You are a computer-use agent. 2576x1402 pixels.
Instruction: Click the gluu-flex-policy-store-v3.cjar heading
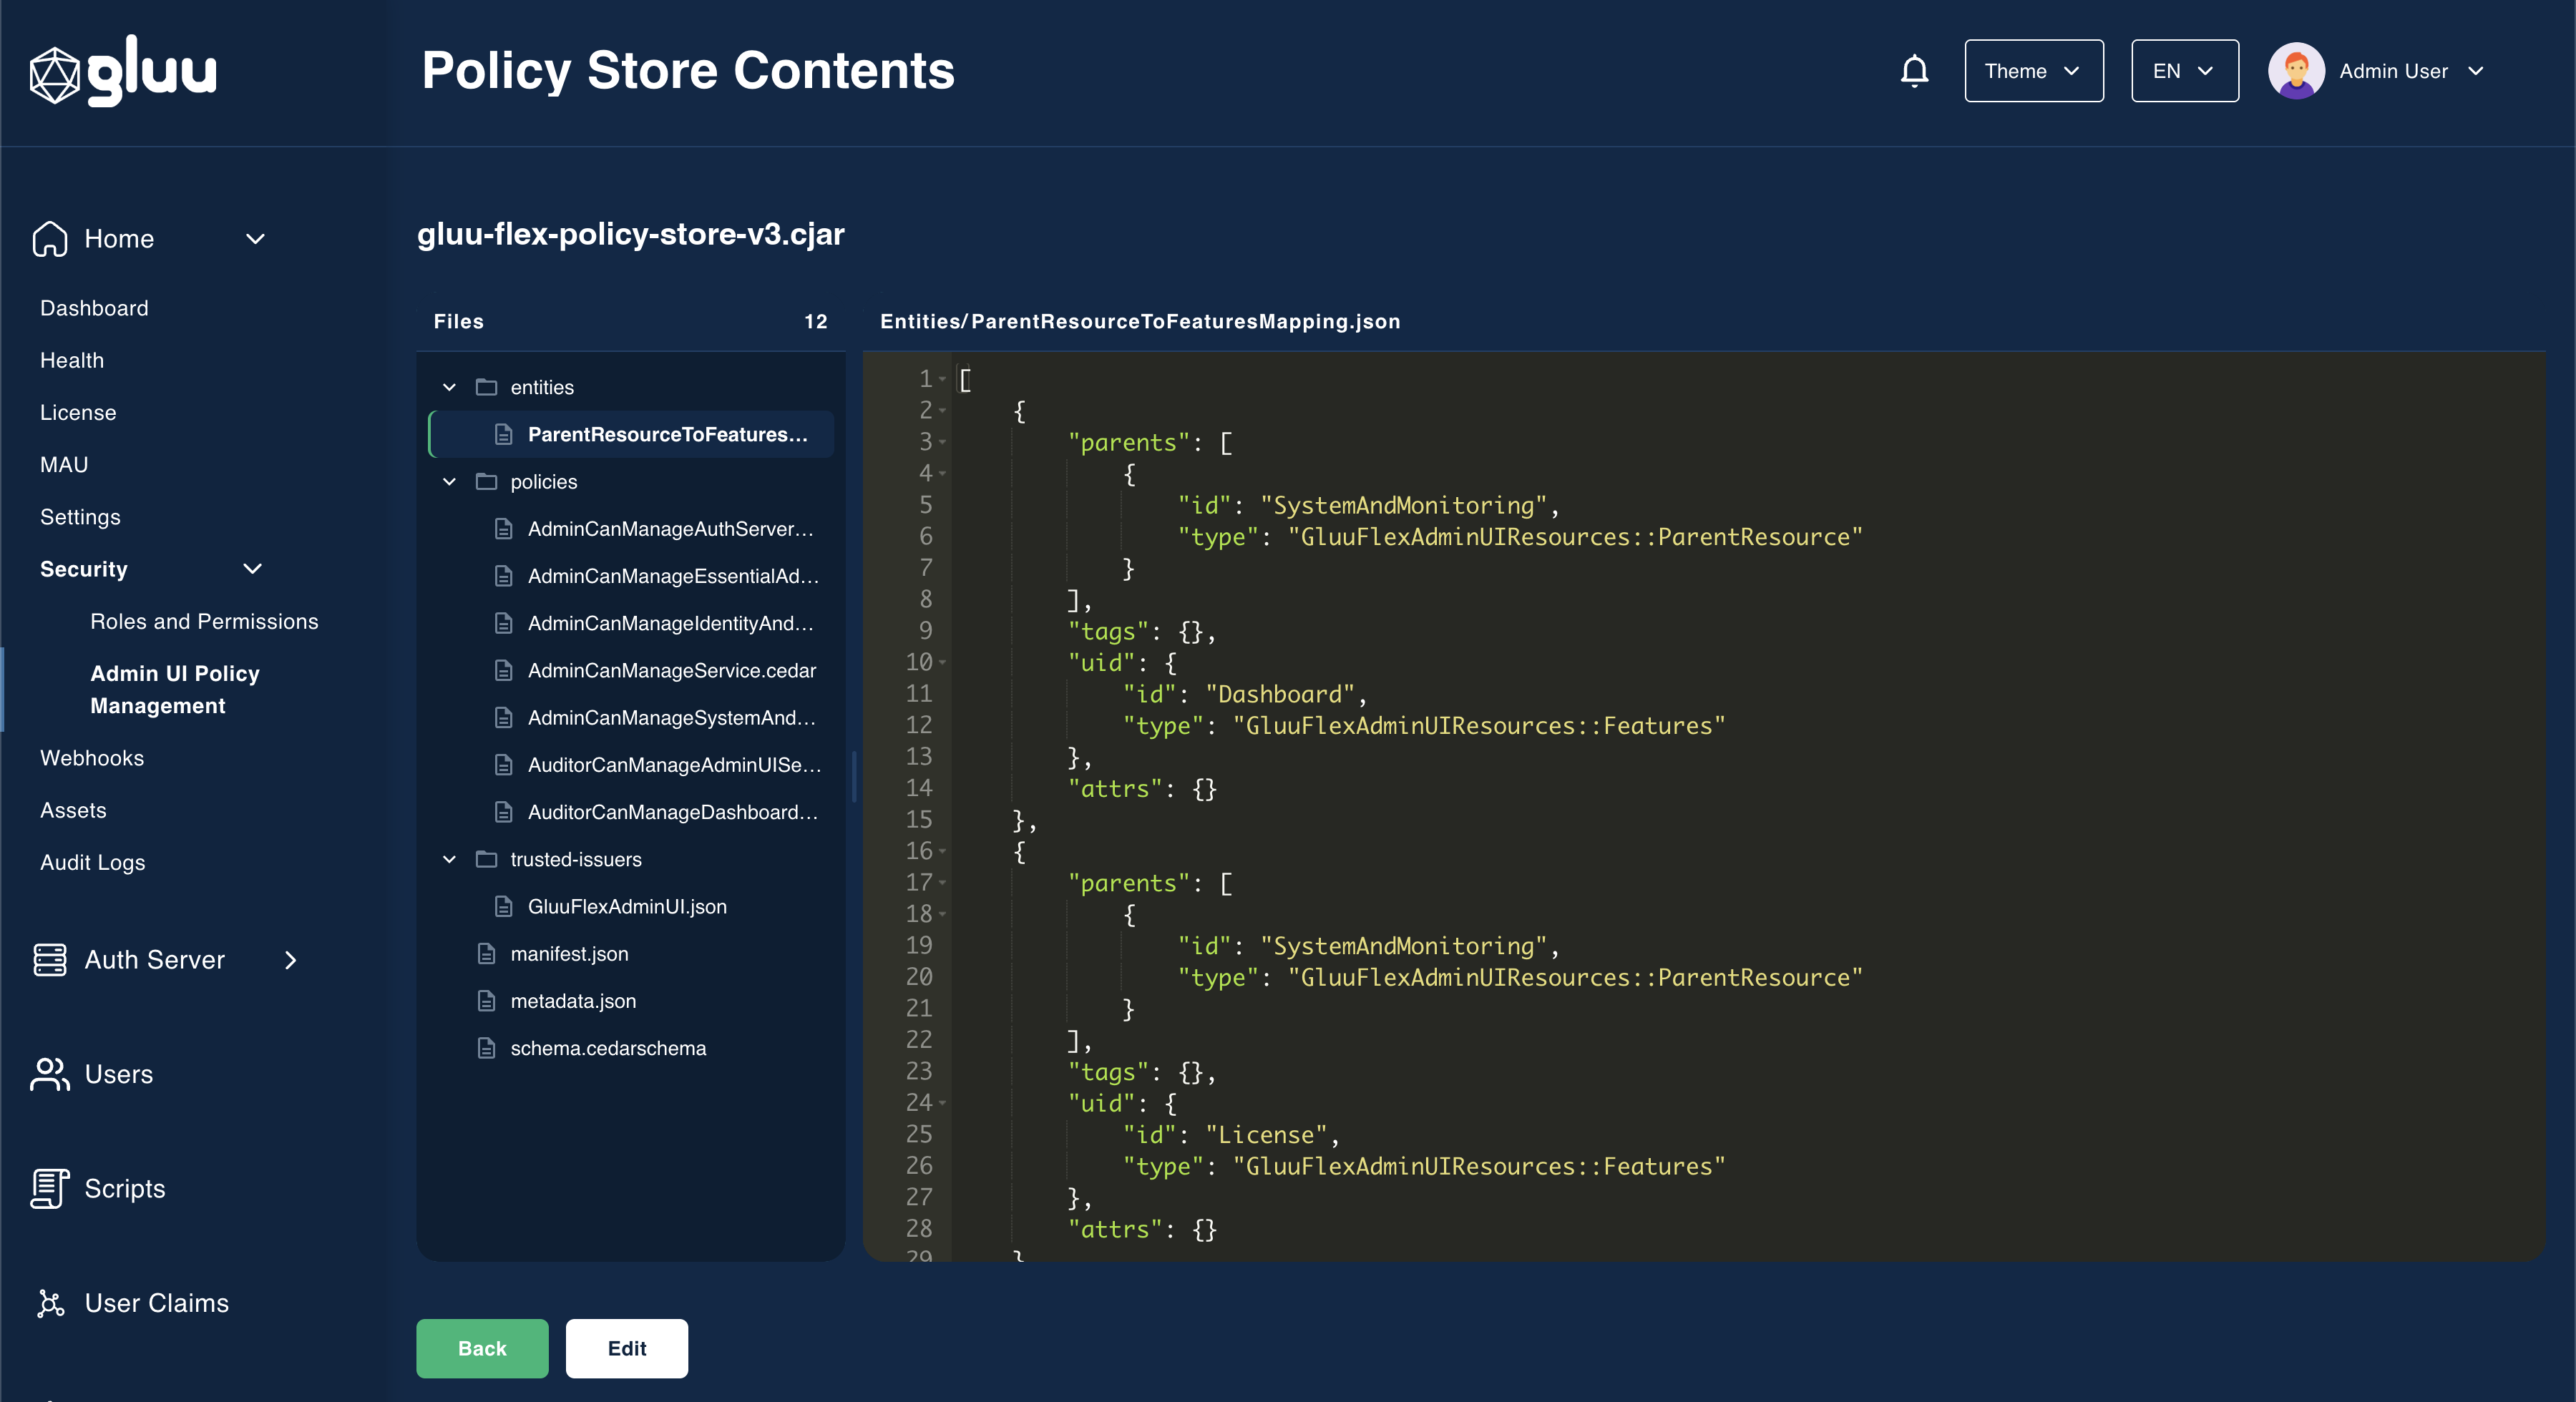coord(631,234)
